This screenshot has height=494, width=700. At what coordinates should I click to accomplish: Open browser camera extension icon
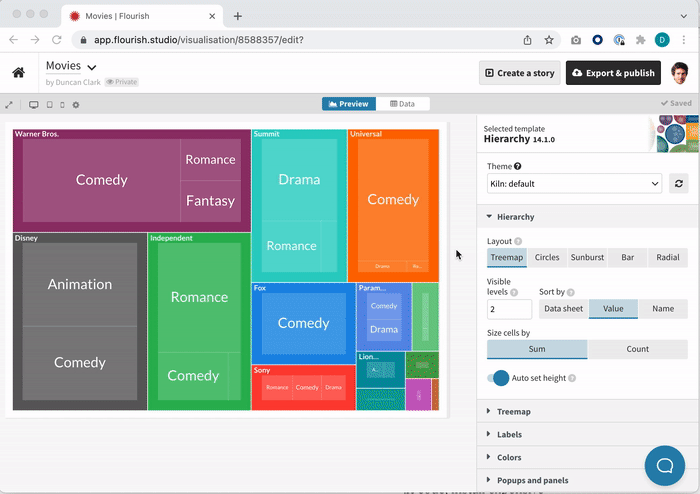[x=576, y=40]
